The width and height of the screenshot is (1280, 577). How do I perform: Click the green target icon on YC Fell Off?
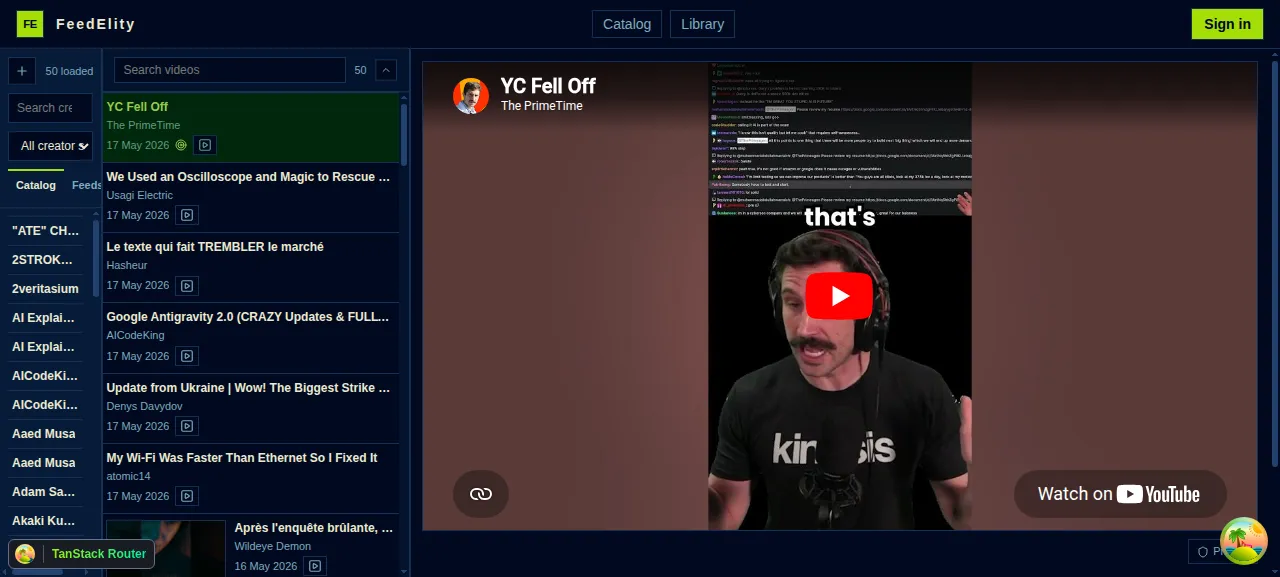click(x=181, y=145)
